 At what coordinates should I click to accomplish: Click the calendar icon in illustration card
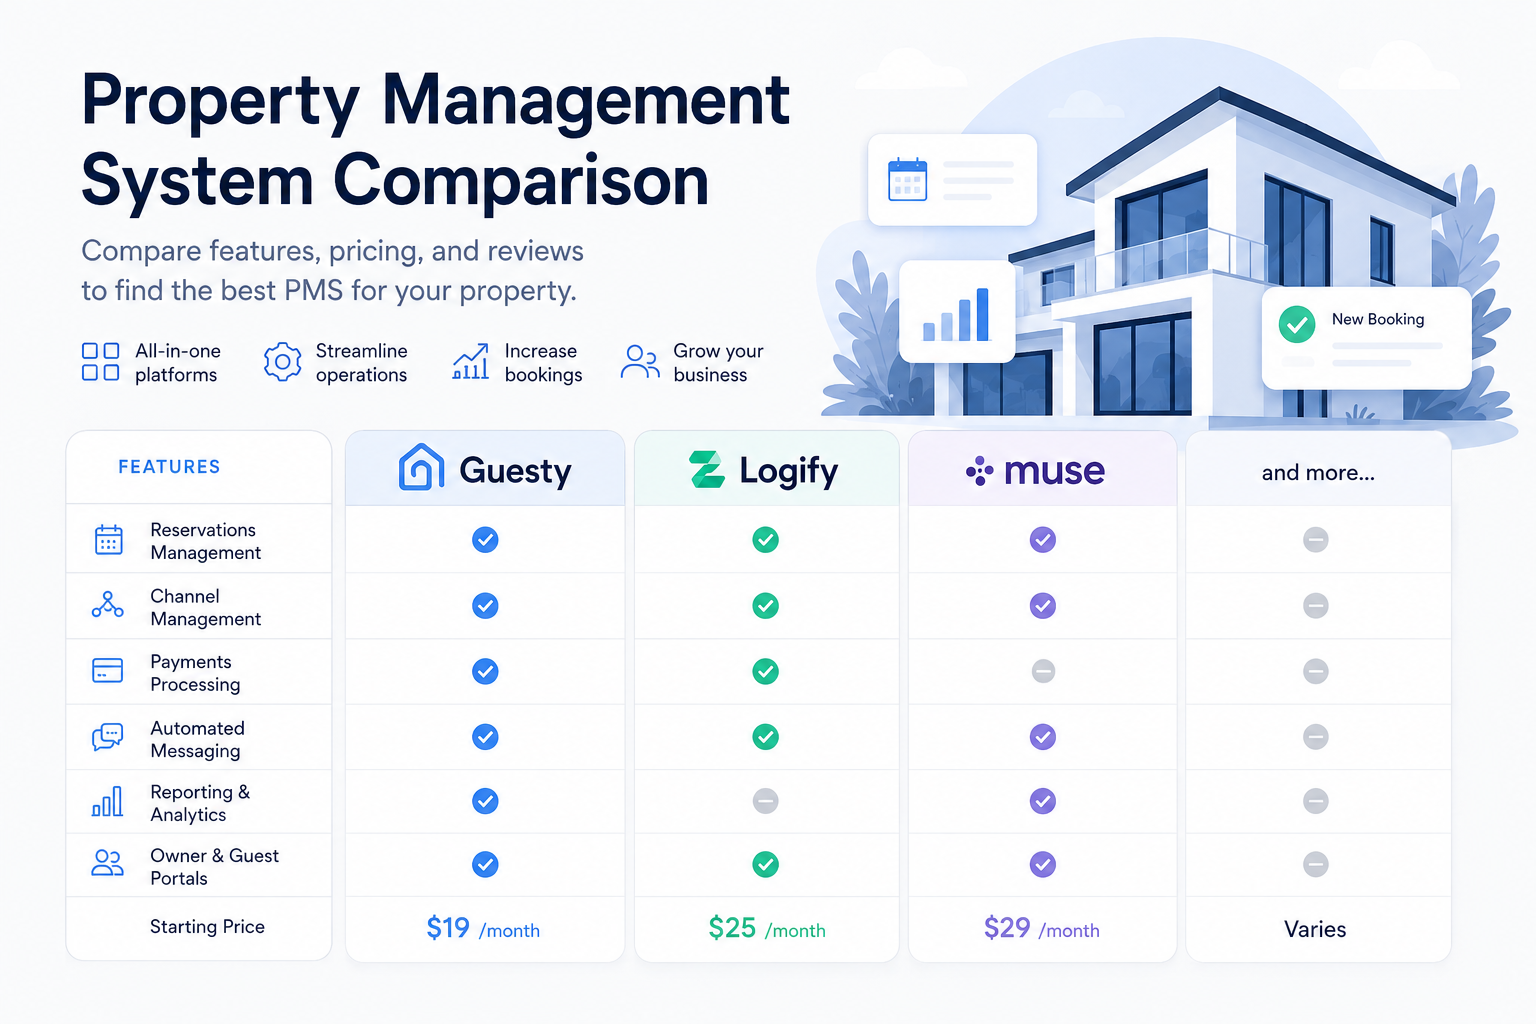(x=908, y=180)
